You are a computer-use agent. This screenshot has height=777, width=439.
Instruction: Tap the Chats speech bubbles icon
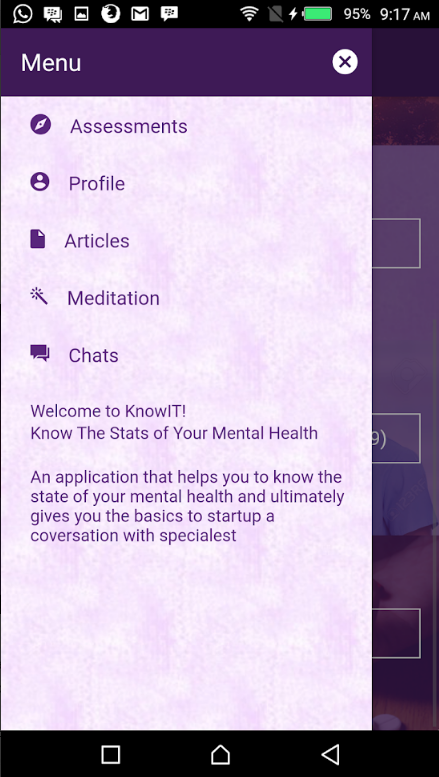click(x=40, y=353)
